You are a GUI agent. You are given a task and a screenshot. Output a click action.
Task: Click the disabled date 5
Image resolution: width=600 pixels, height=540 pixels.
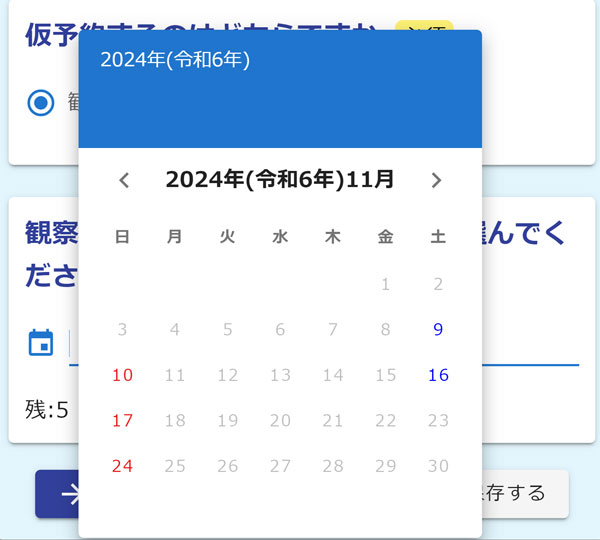pos(228,330)
